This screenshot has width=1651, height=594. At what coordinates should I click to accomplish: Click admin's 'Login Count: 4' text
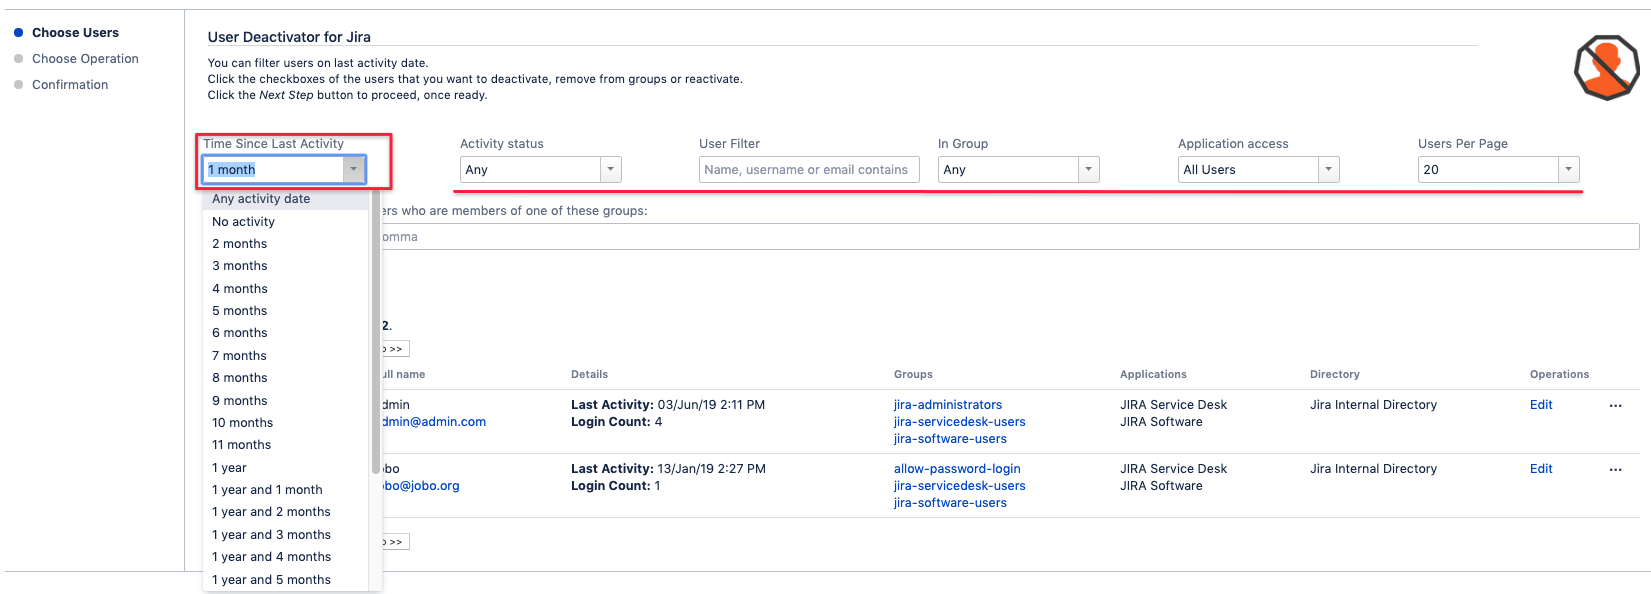616,422
